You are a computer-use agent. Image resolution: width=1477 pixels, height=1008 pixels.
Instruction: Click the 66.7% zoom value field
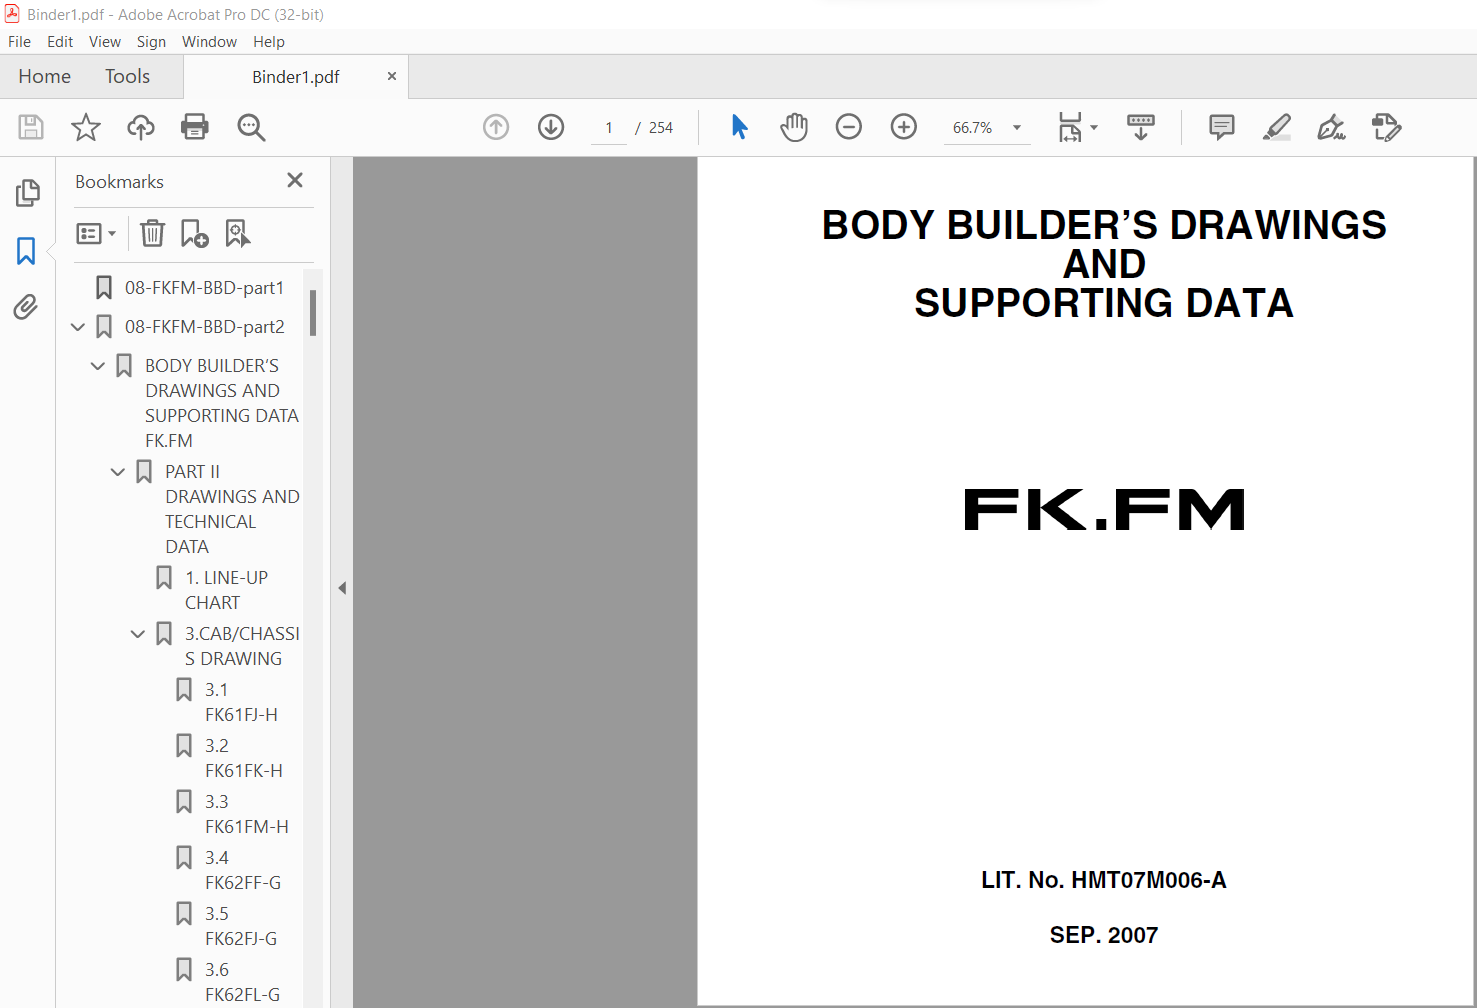coord(973,128)
